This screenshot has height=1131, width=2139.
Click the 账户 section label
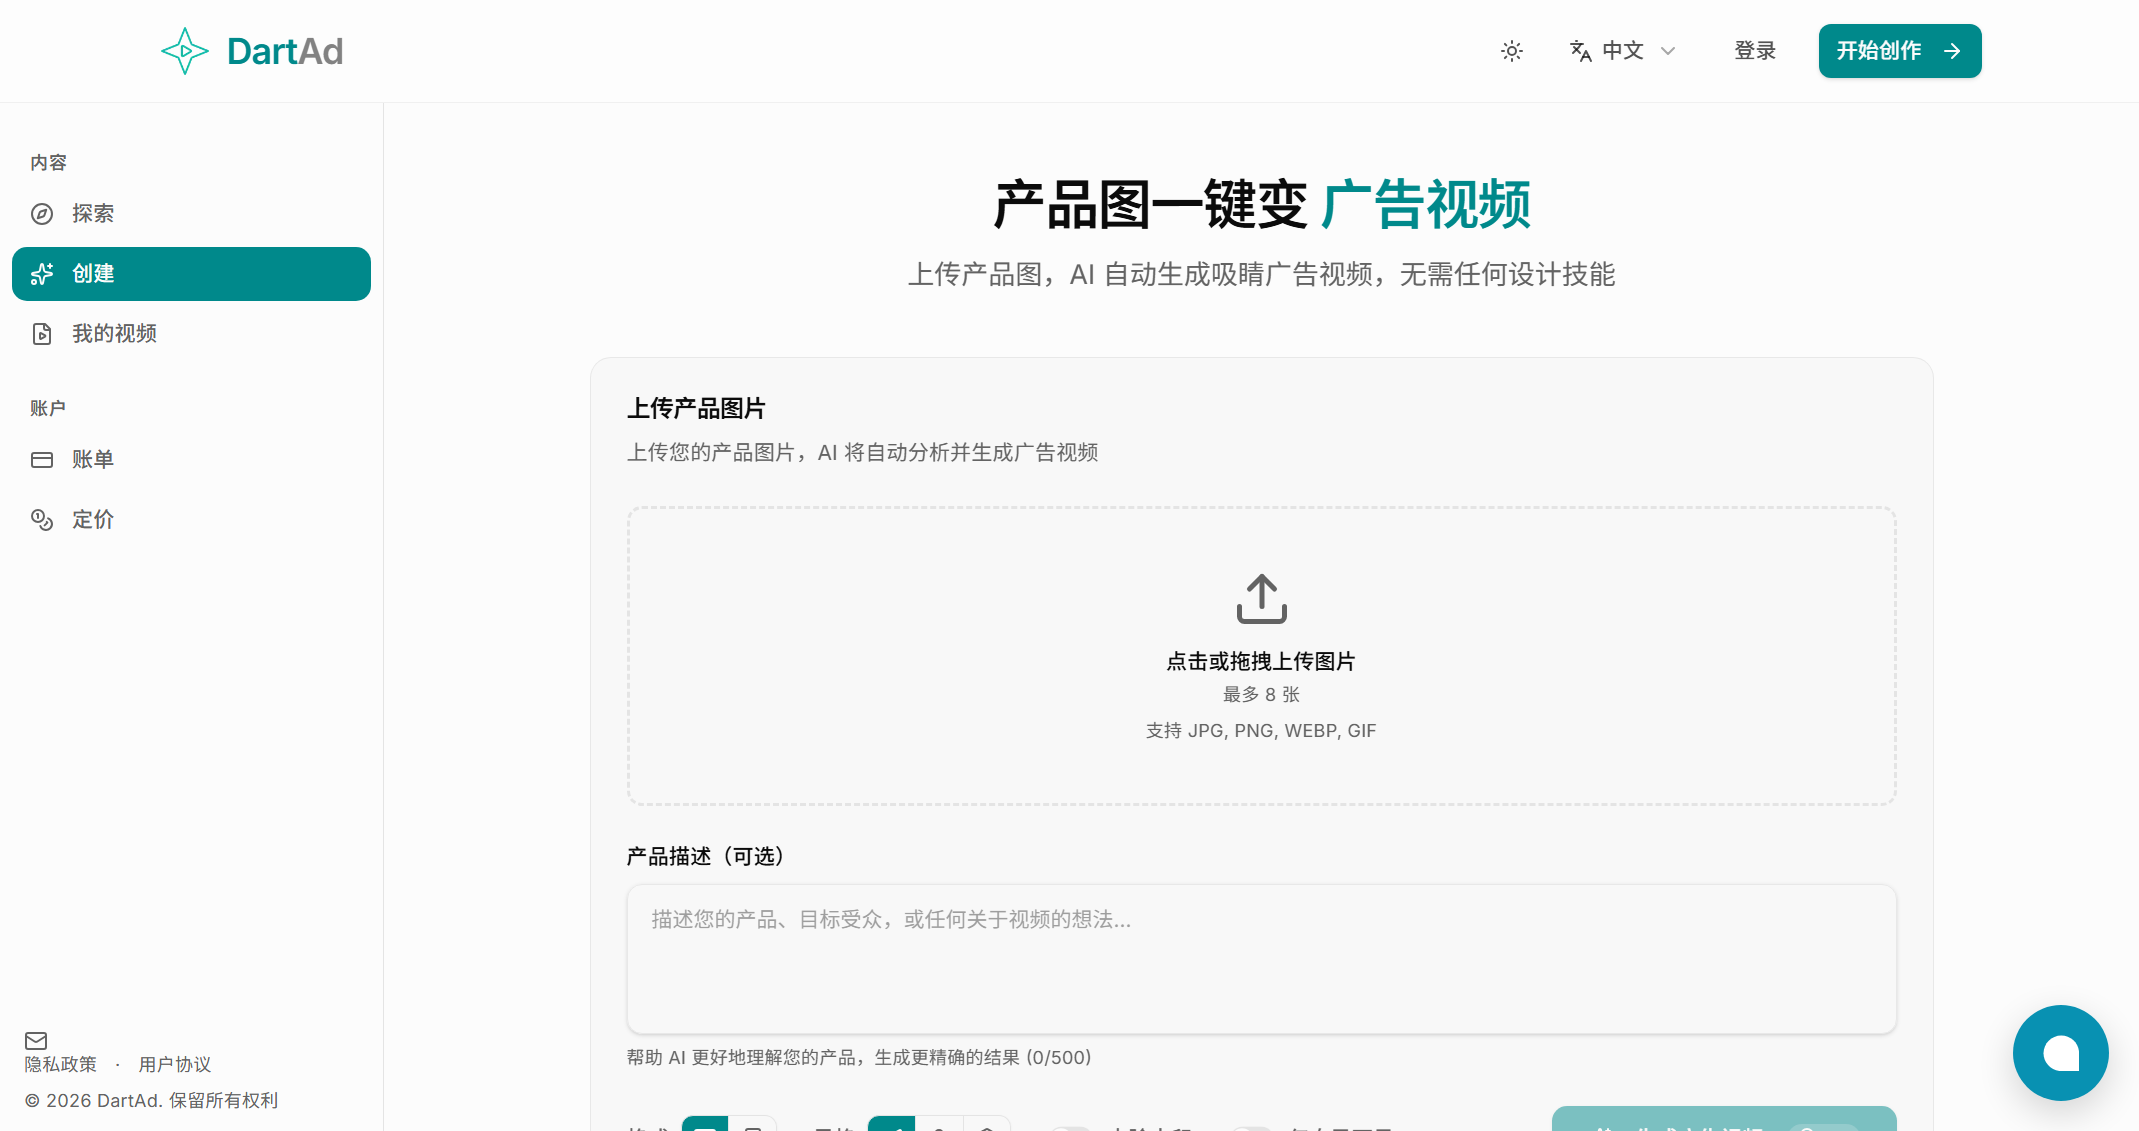48,409
